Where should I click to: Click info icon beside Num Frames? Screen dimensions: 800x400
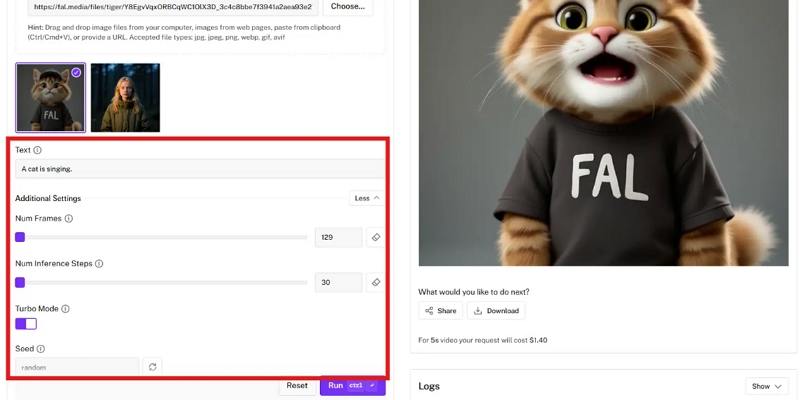(68, 218)
